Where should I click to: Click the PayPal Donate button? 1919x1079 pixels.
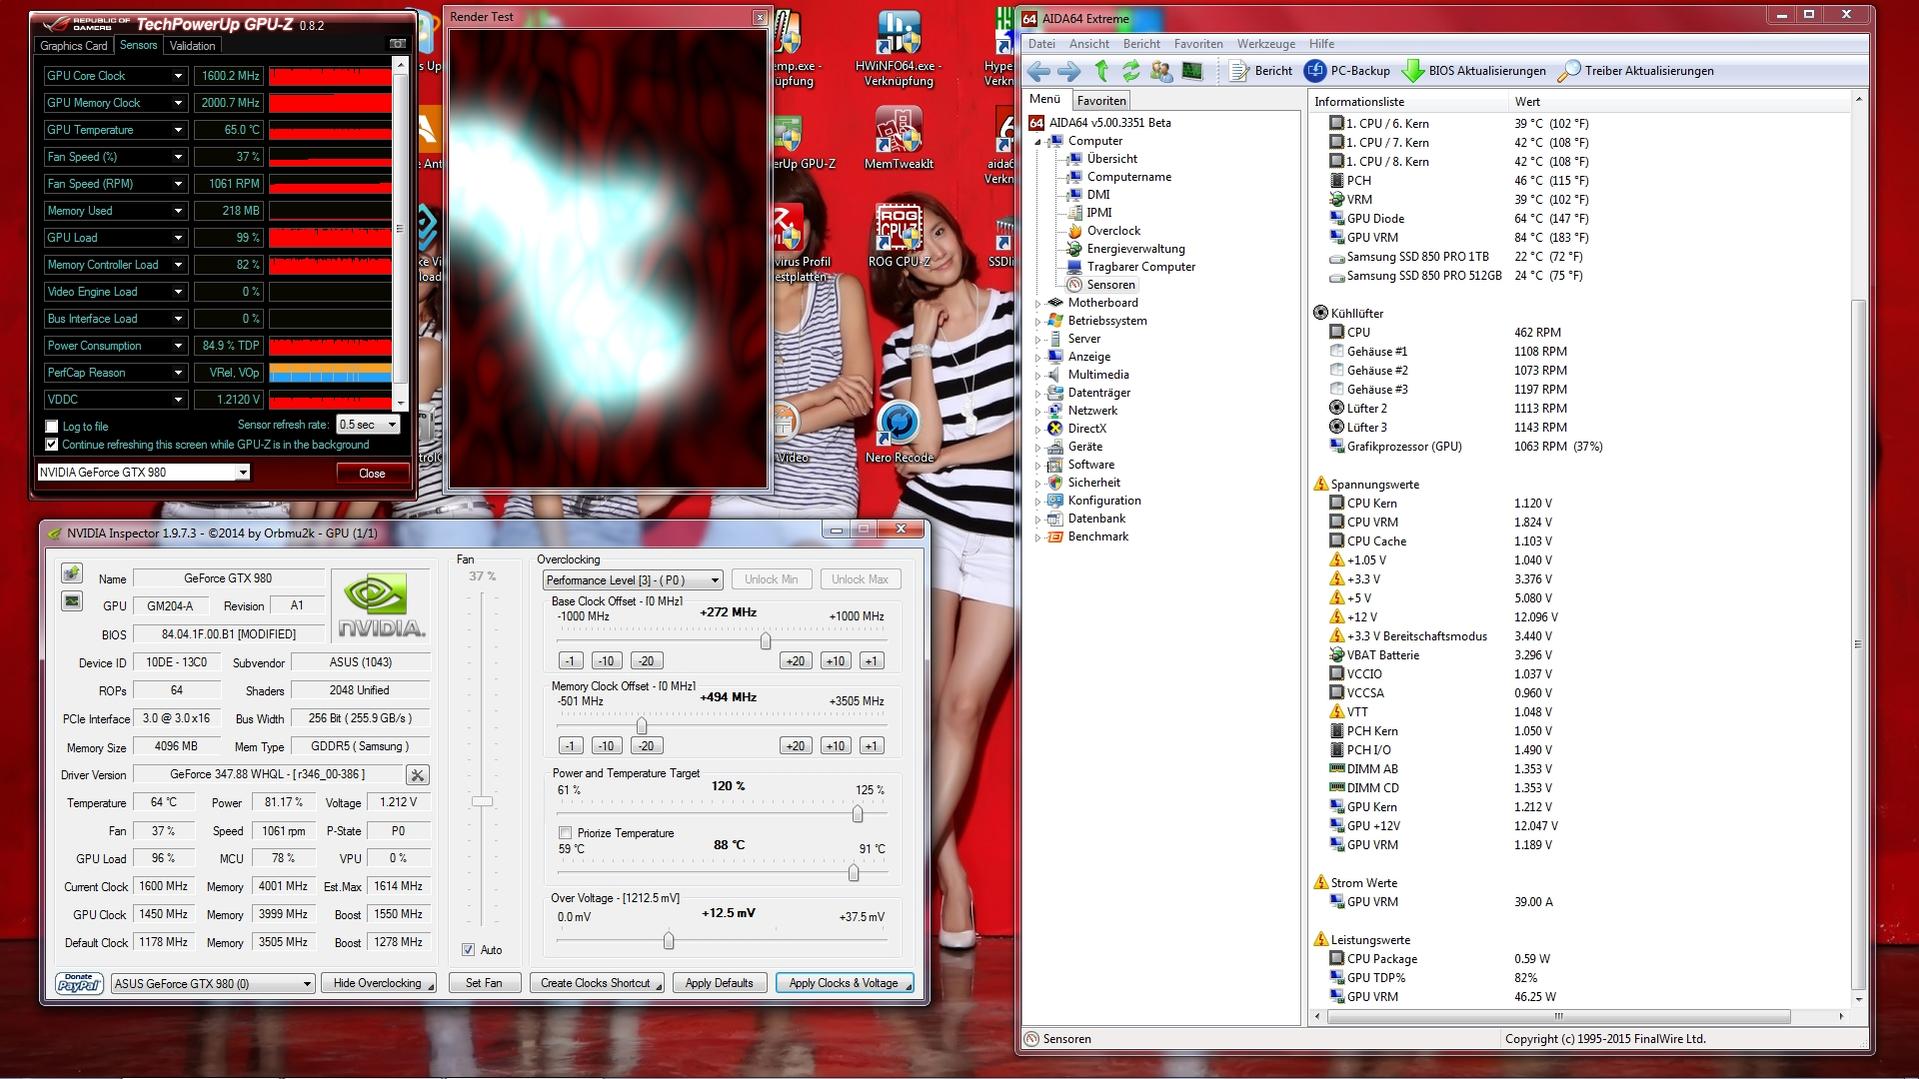(x=79, y=983)
